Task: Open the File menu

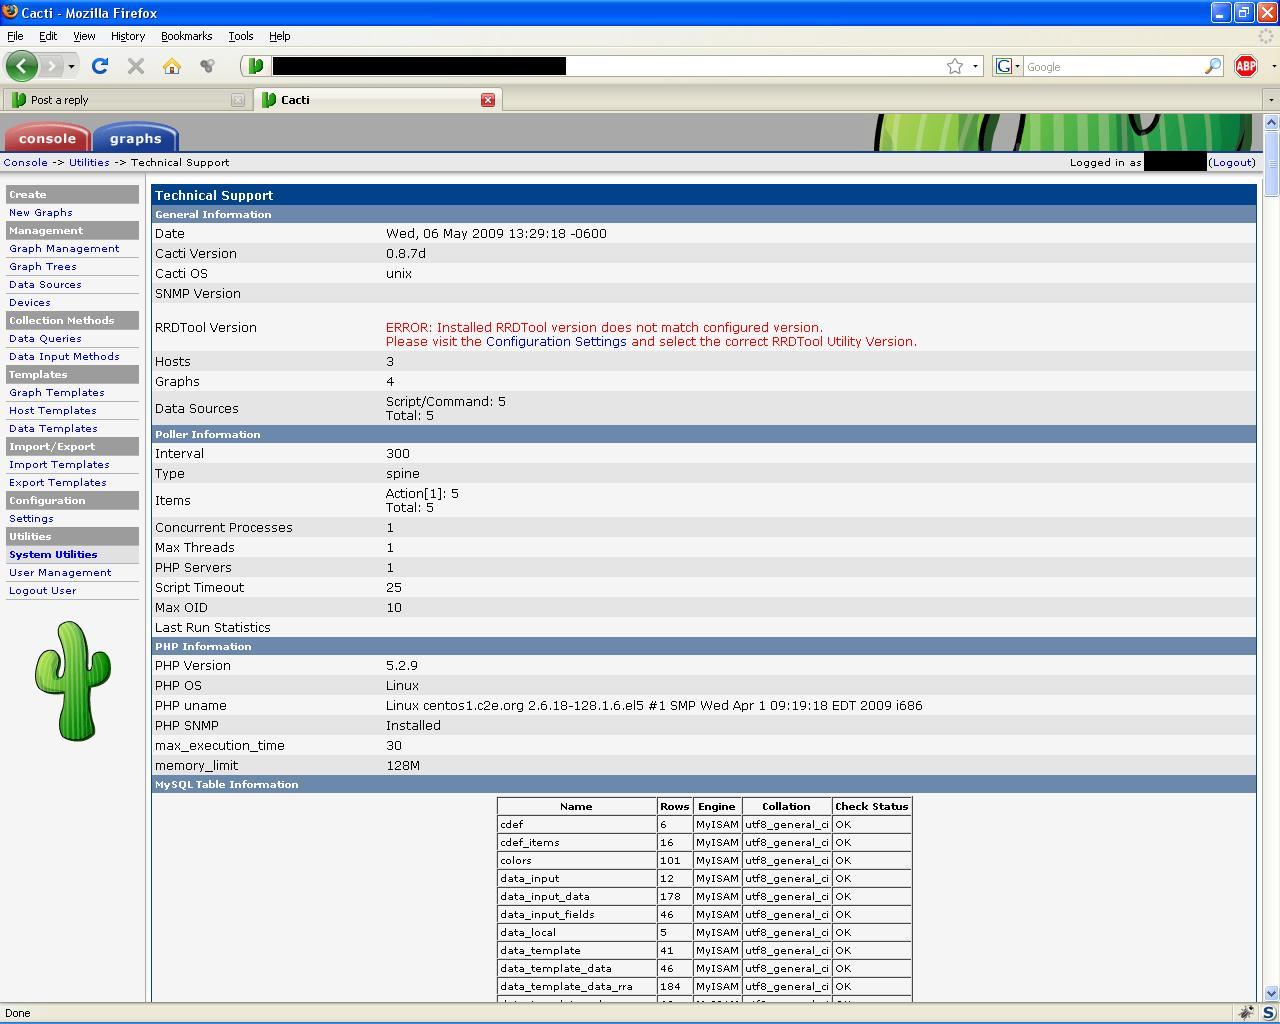Action: (15, 36)
